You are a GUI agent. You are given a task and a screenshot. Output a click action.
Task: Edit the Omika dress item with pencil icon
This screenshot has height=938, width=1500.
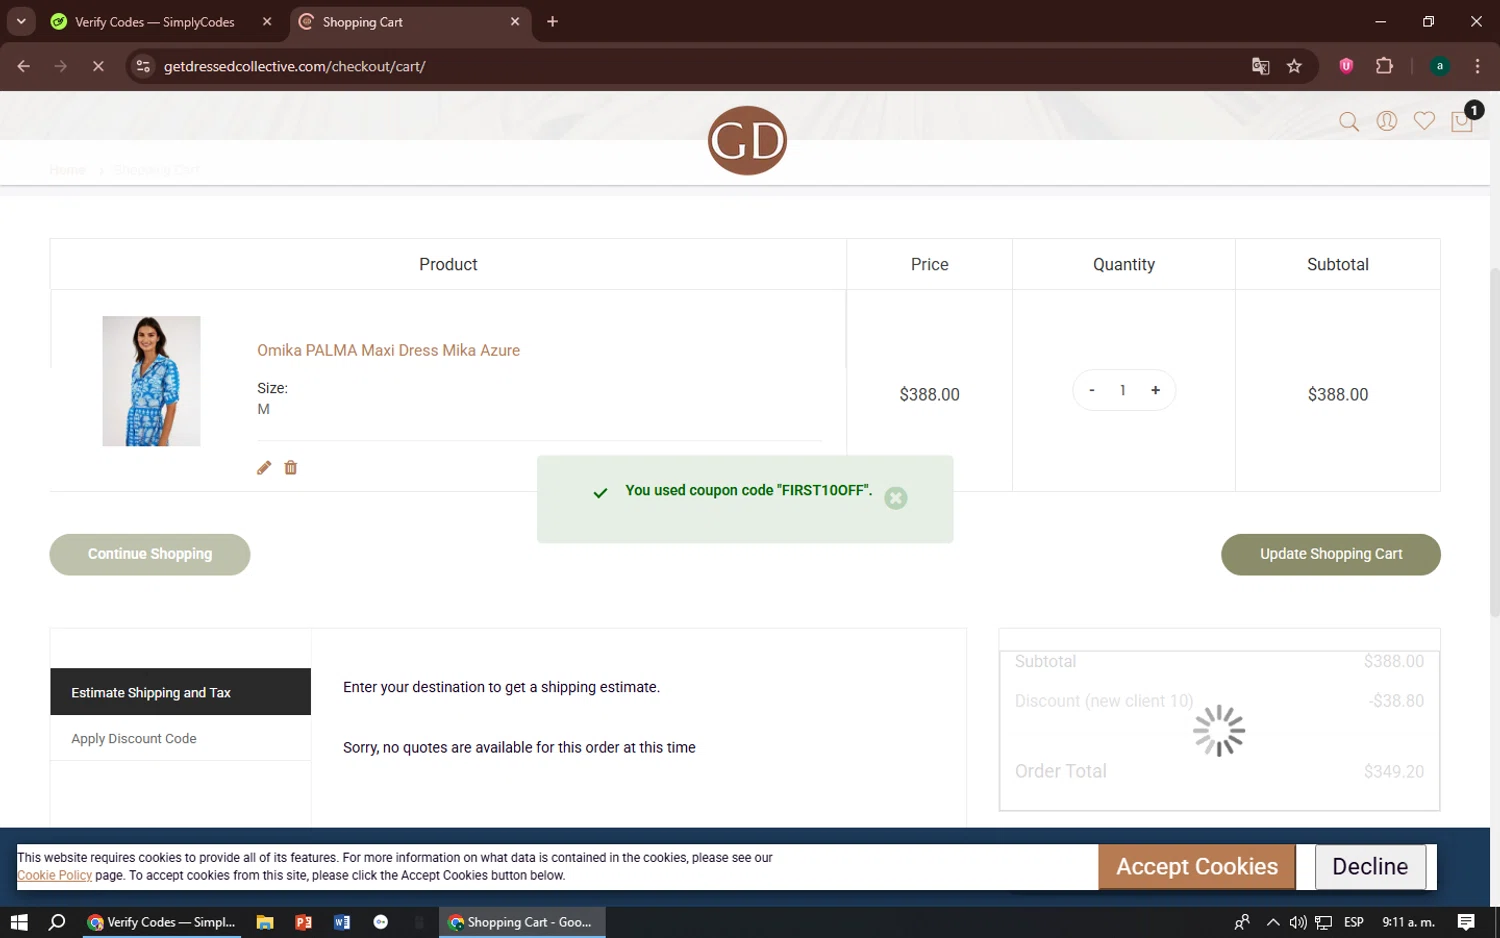264,468
